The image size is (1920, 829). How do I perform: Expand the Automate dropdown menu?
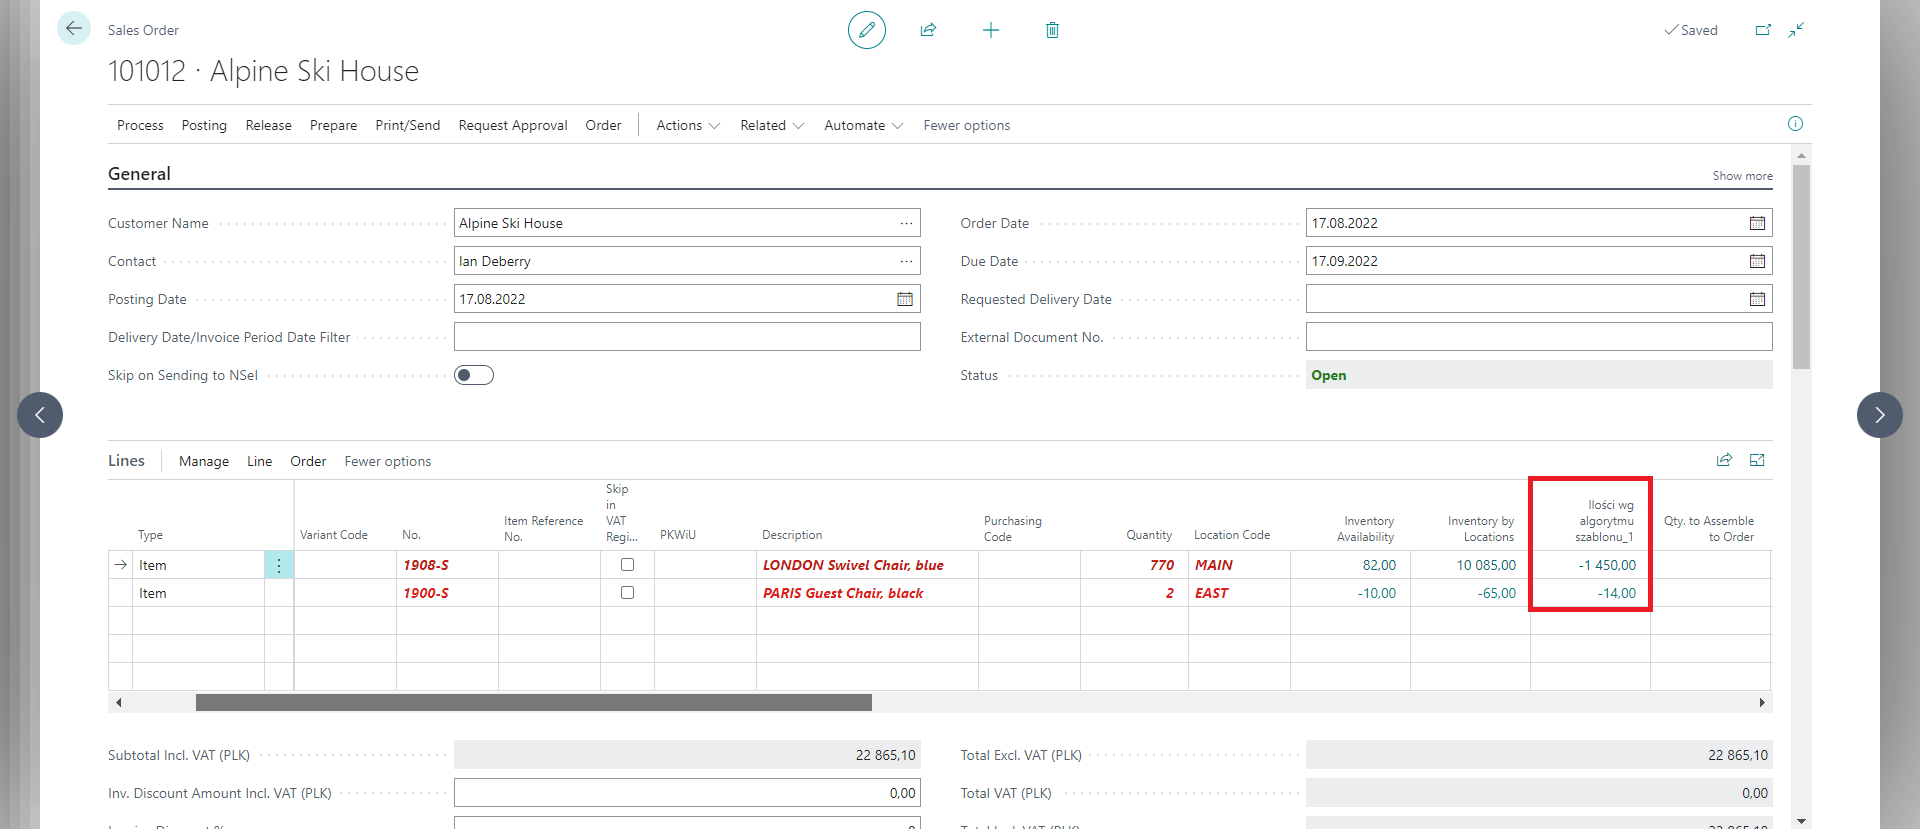coord(864,125)
